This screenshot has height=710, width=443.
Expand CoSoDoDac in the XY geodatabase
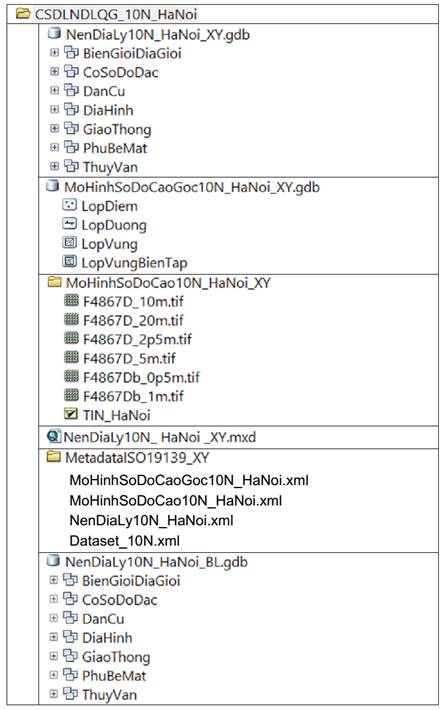pyautogui.click(x=54, y=72)
